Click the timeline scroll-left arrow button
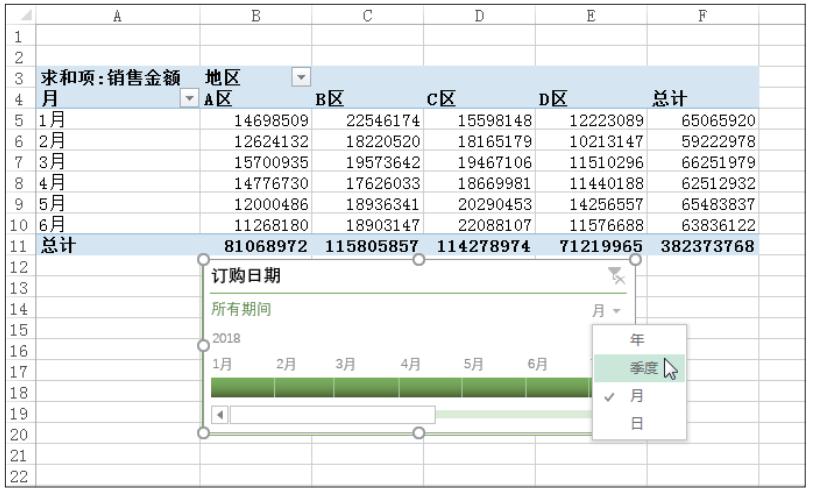 pos(220,414)
